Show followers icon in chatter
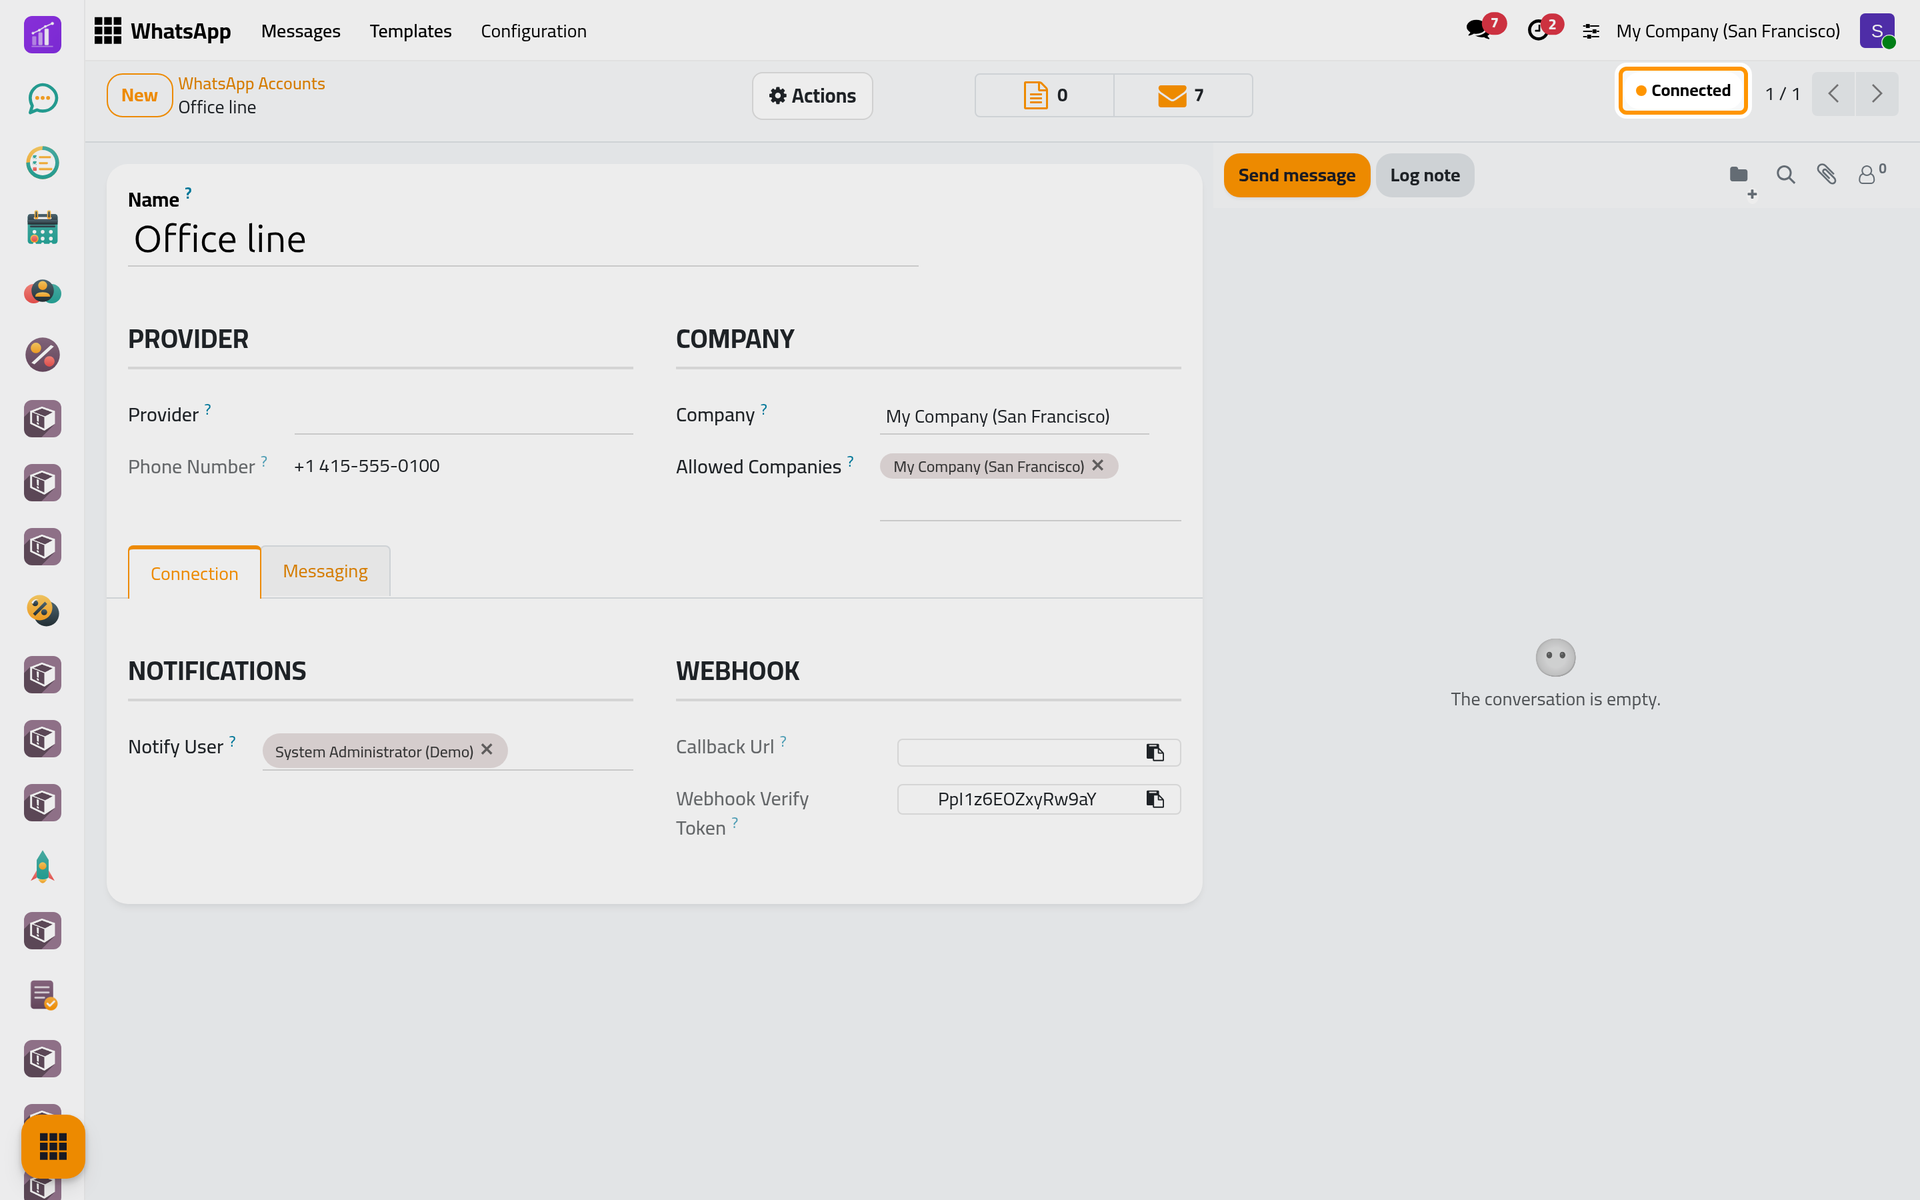Screen dimensions: 1920x1200 [1871, 174]
